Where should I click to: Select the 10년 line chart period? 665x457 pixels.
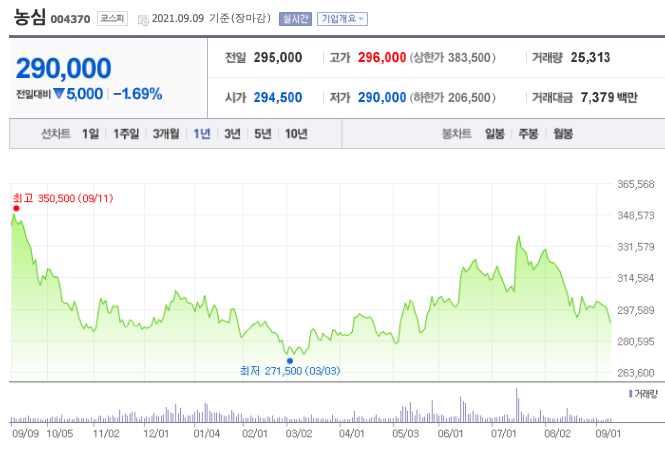pyautogui.click(x=296, y=134)
